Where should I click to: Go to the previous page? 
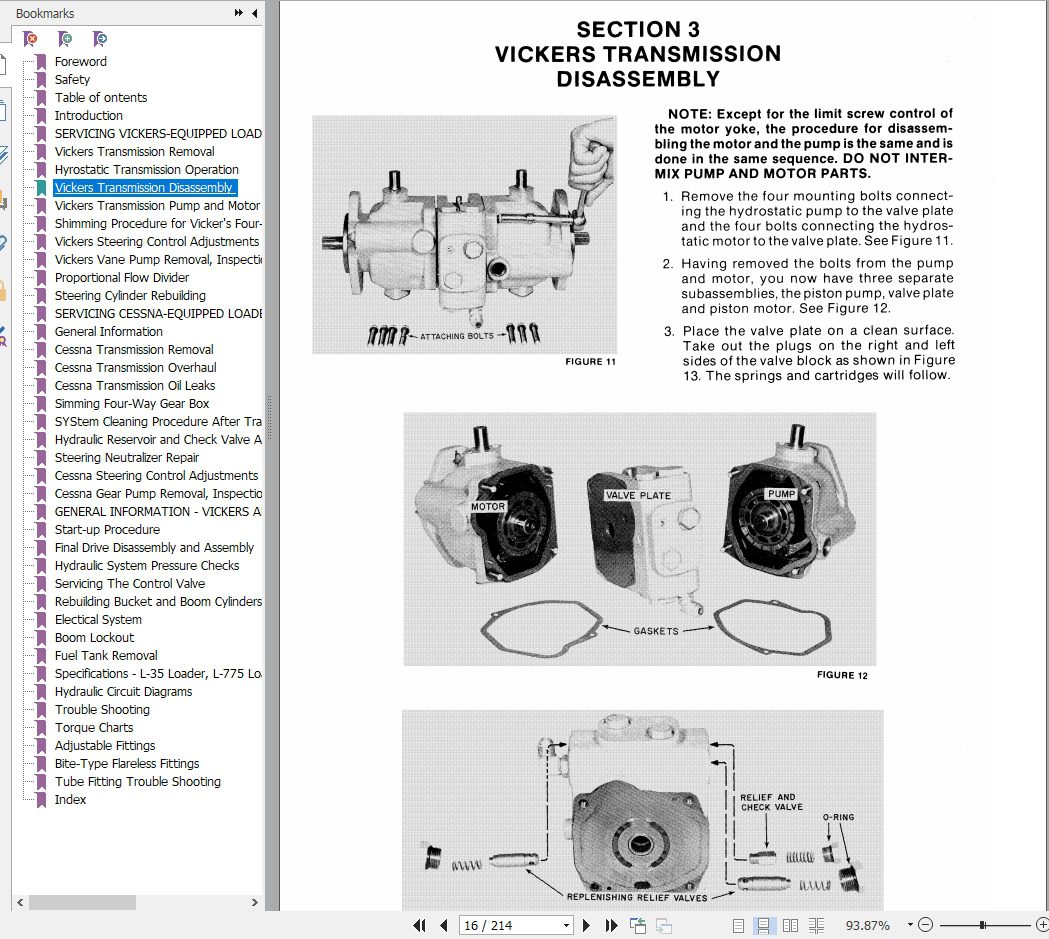pyautogui.click(x=444, y=926)
